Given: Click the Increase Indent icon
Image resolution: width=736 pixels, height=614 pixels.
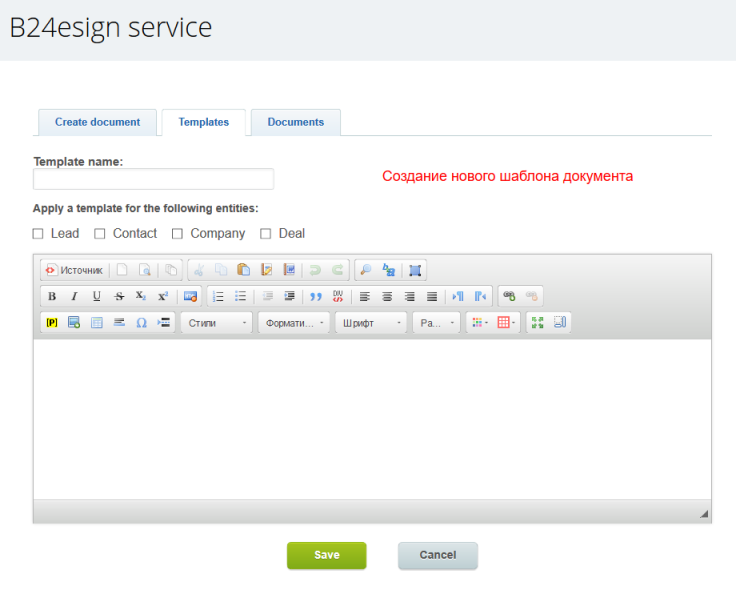Looking at the screenshot, I should 290,296.
